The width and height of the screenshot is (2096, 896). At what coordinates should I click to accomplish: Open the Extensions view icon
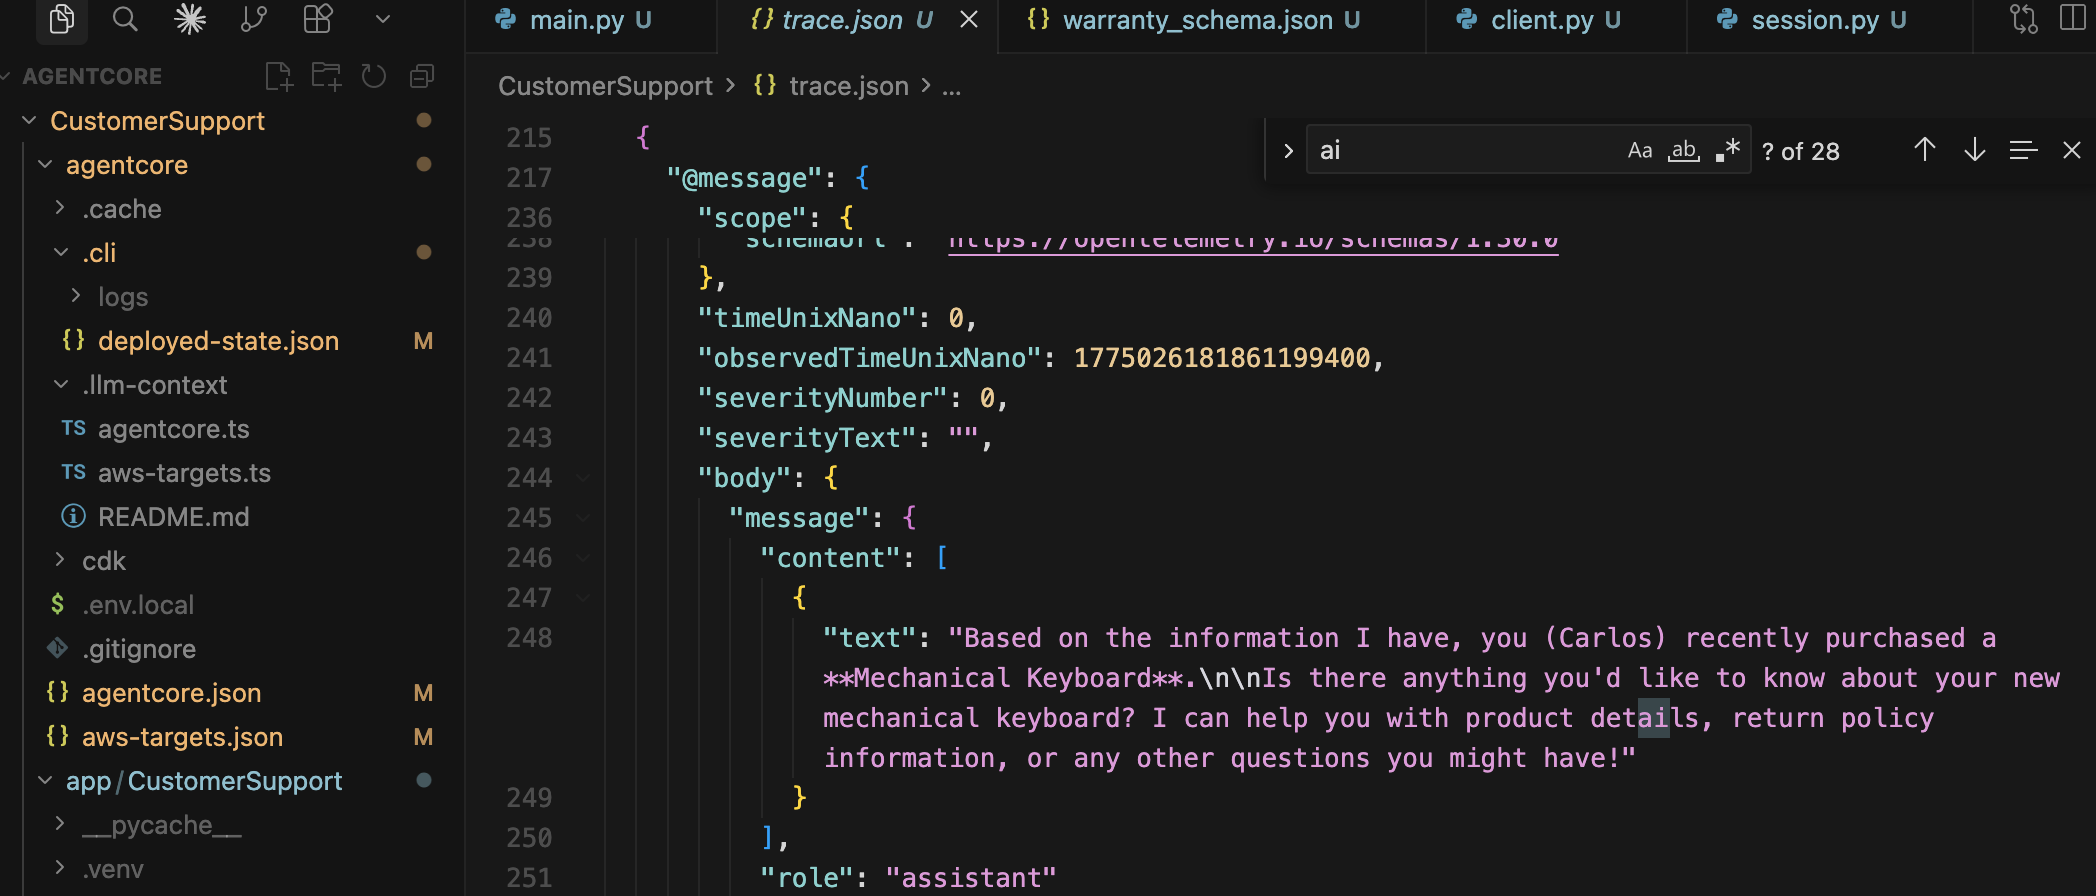coord(318,19)
